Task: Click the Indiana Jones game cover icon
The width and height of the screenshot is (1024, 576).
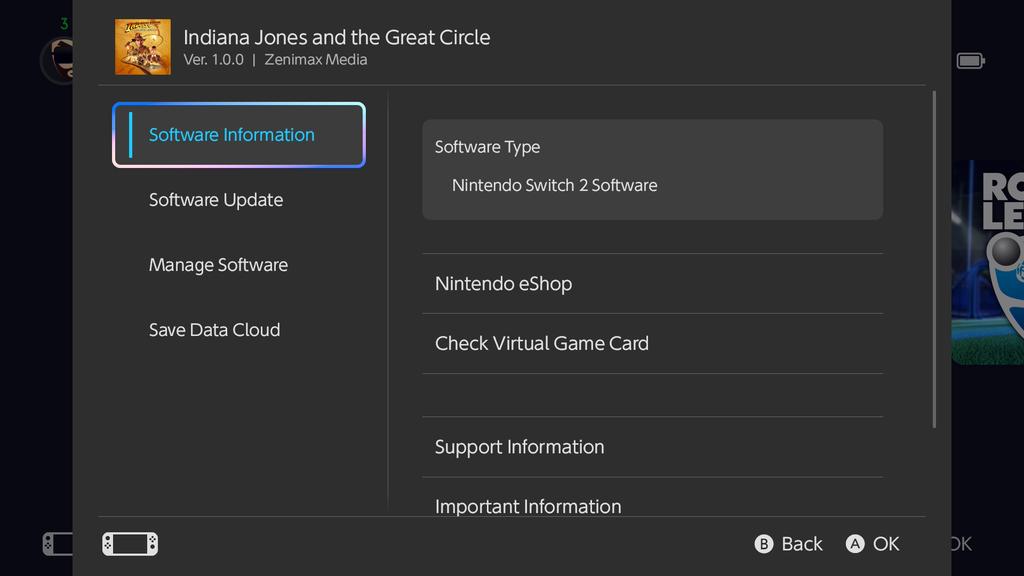Action: point(142,46)
